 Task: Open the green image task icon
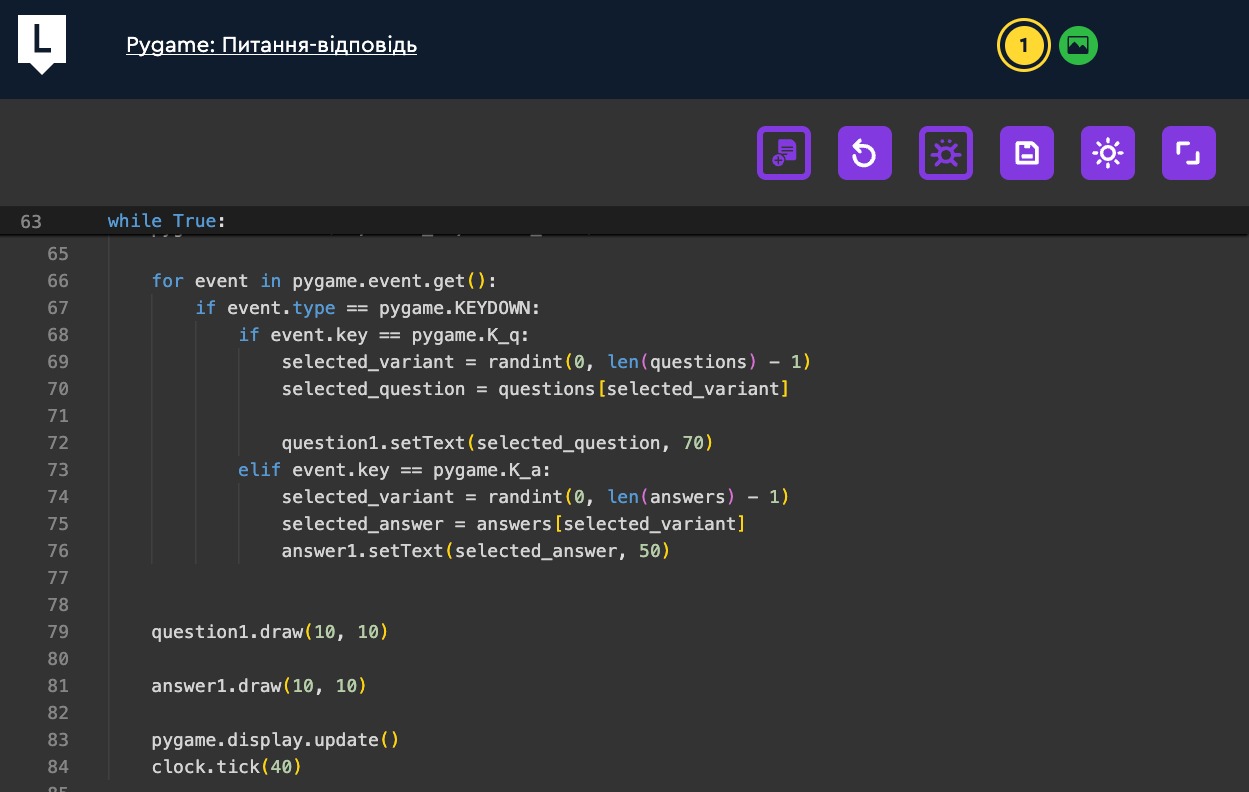point(1078,45)
